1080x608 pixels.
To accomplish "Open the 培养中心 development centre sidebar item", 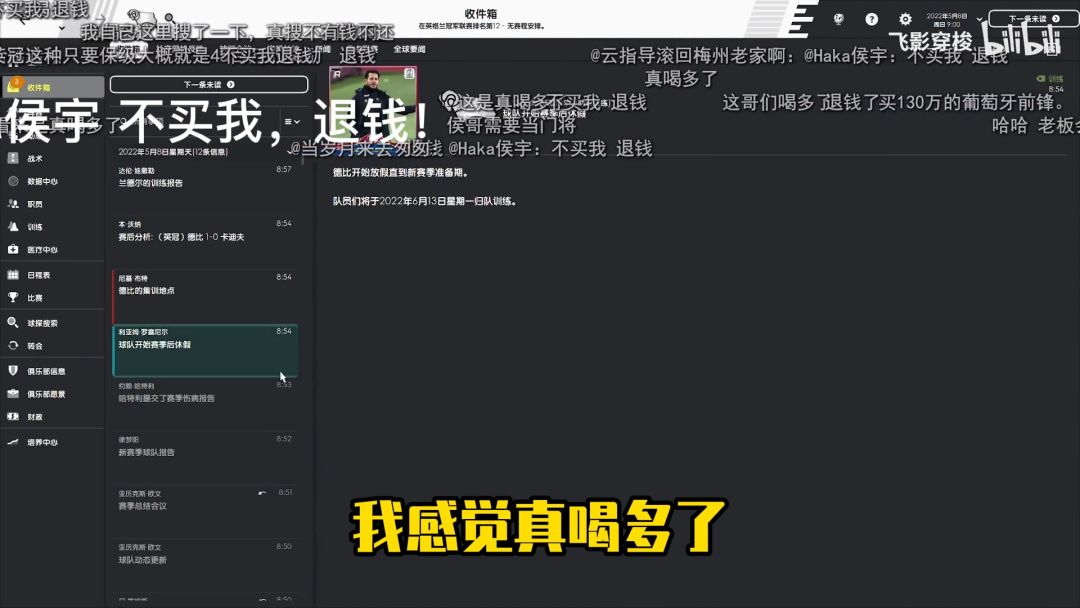I will tap(52, 442).
